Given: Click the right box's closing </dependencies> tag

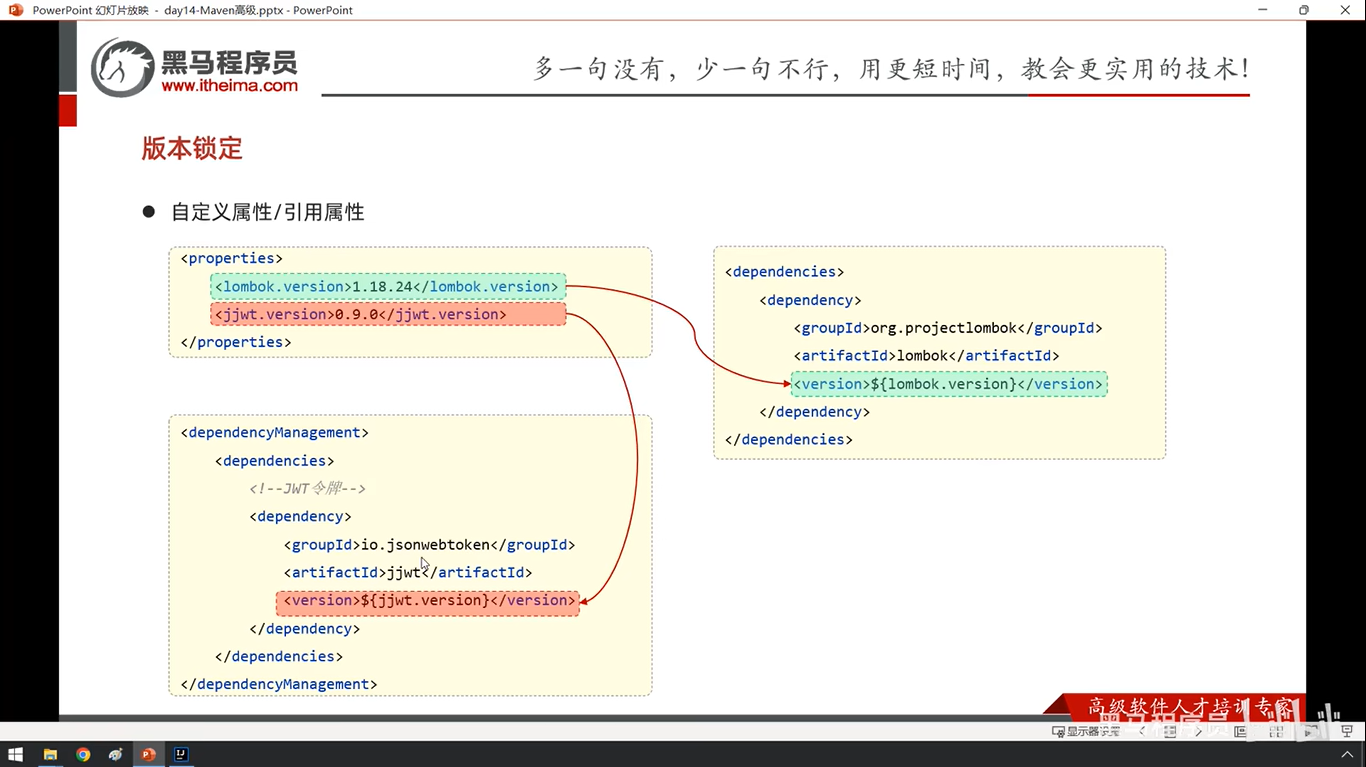Looking at the screenshot, I should coord(789,439).
